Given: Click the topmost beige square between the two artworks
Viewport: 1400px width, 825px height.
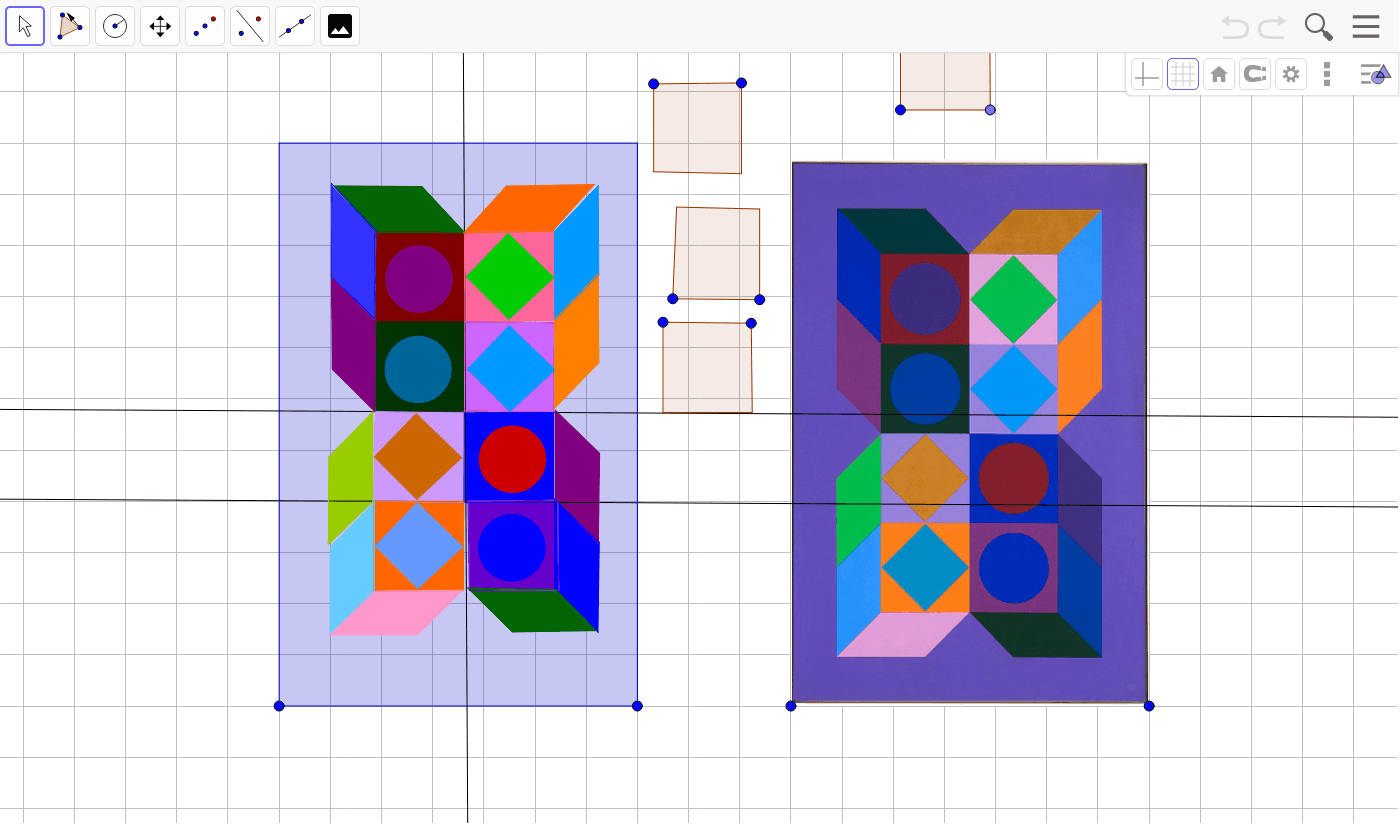Looking at the screenshot, I should point(698,128).
